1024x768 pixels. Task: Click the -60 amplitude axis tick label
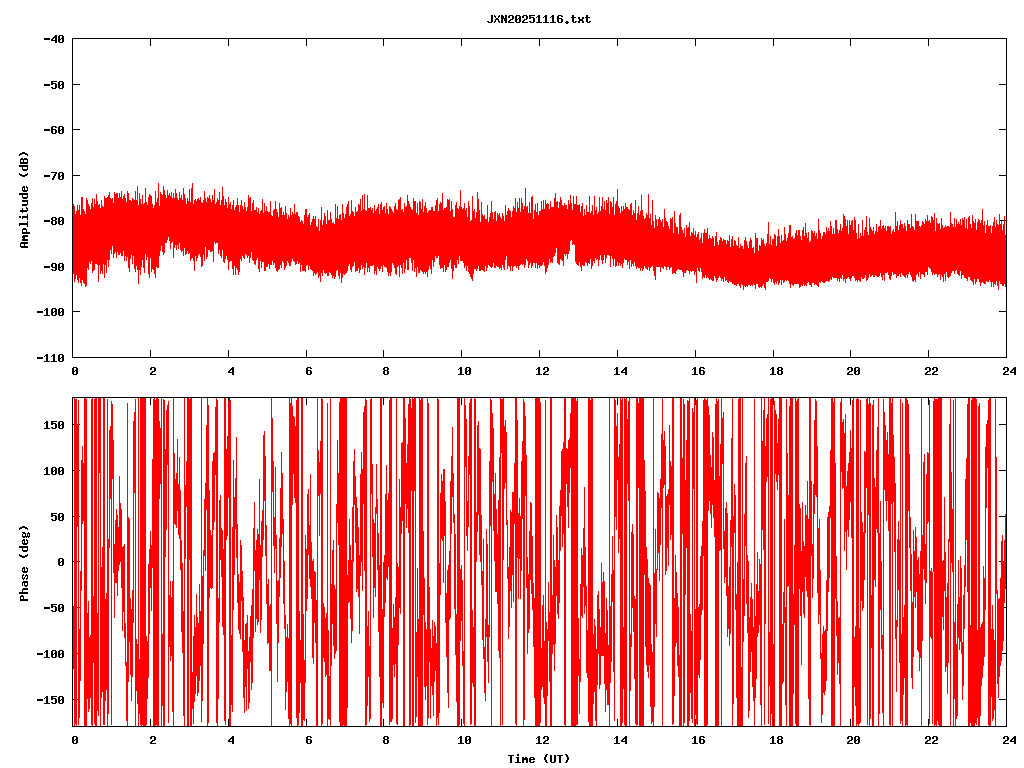click(54, 130)
